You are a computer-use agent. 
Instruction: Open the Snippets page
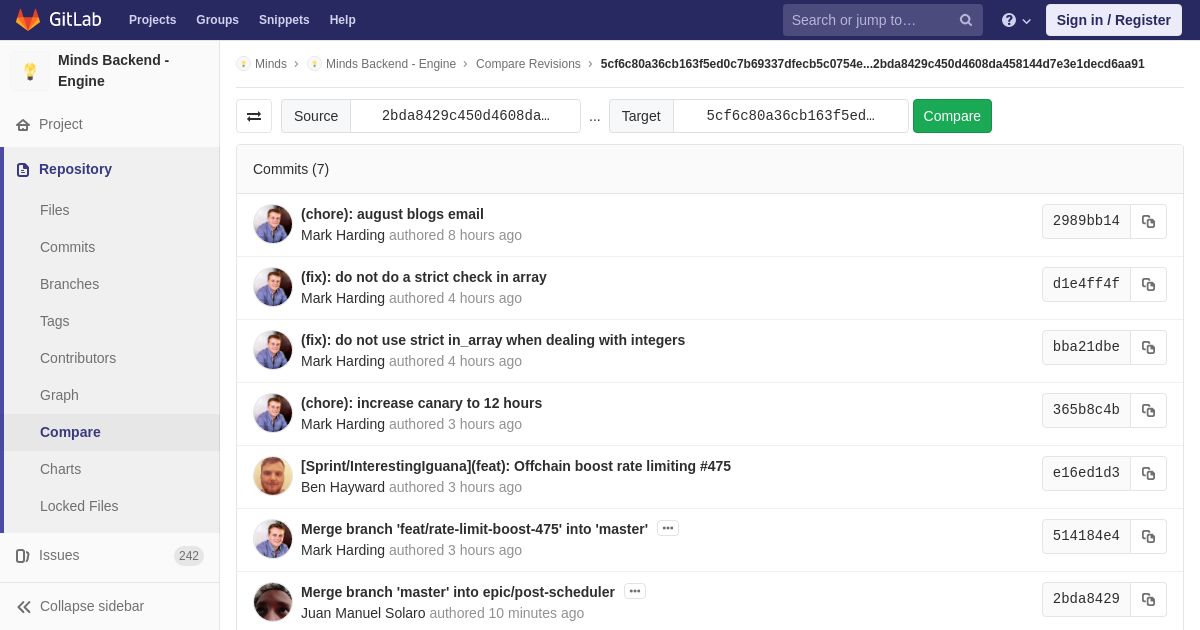[x=284, y=20]
